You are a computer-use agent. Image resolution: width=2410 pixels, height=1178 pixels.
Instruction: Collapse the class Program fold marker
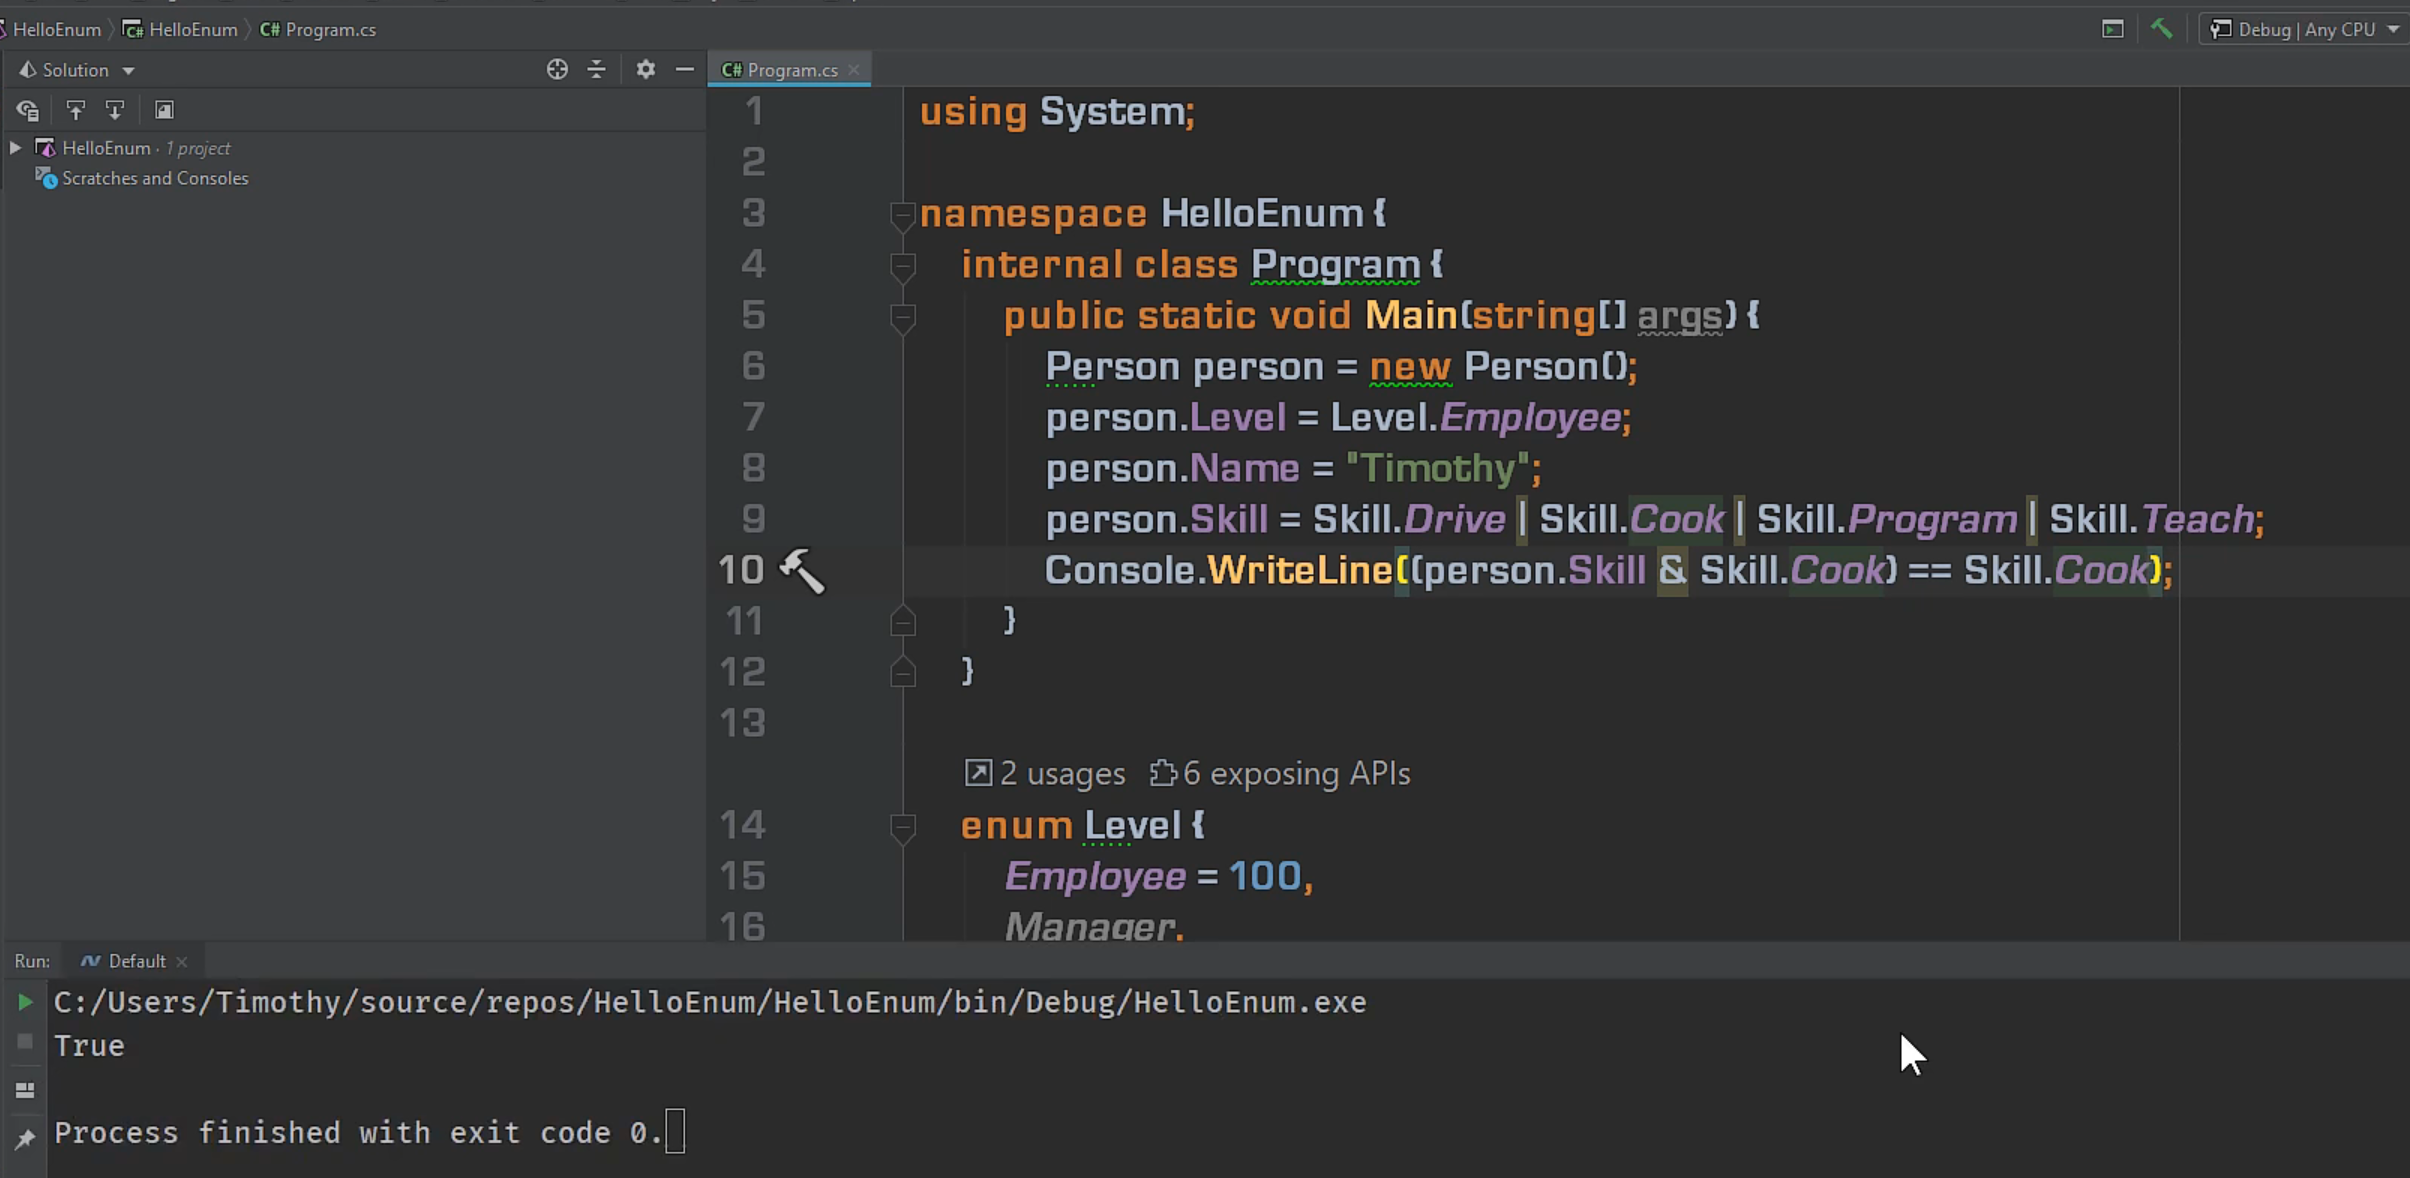[902, 266]
